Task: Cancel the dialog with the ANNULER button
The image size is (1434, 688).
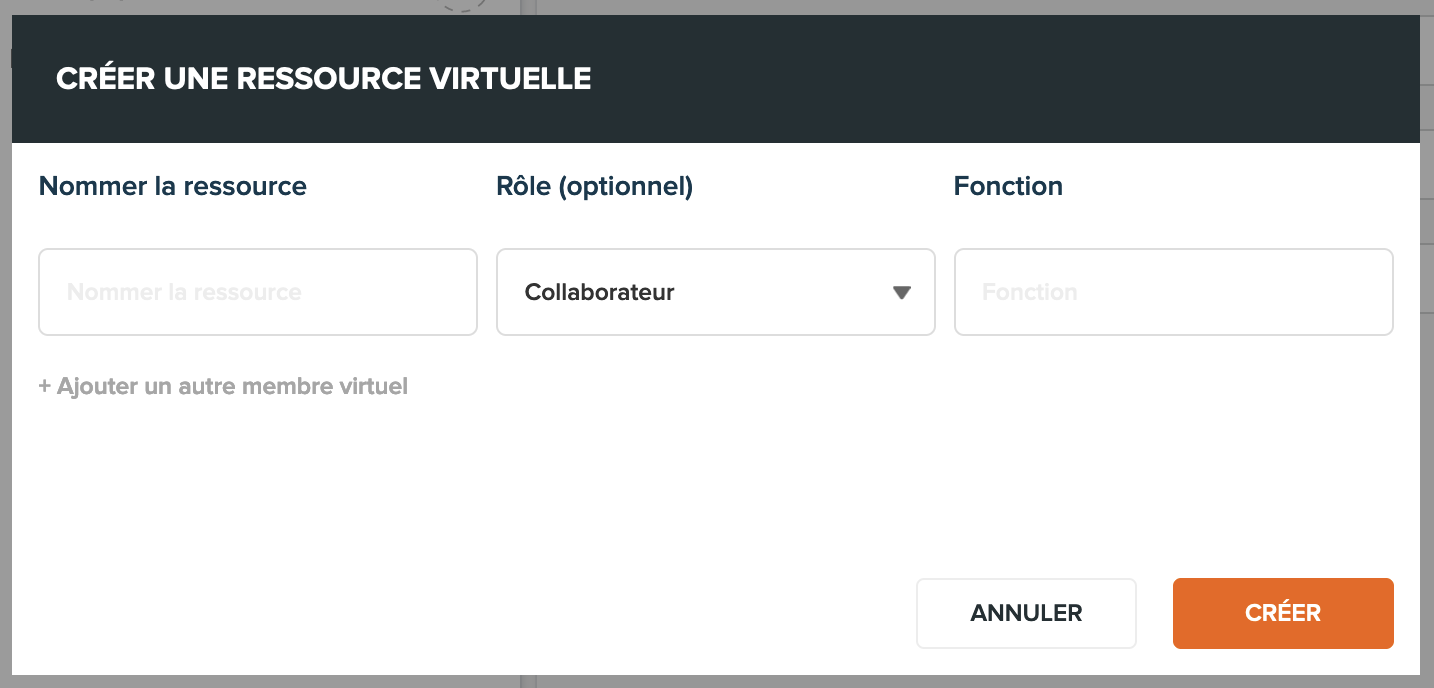Action: click(1026, 613)
